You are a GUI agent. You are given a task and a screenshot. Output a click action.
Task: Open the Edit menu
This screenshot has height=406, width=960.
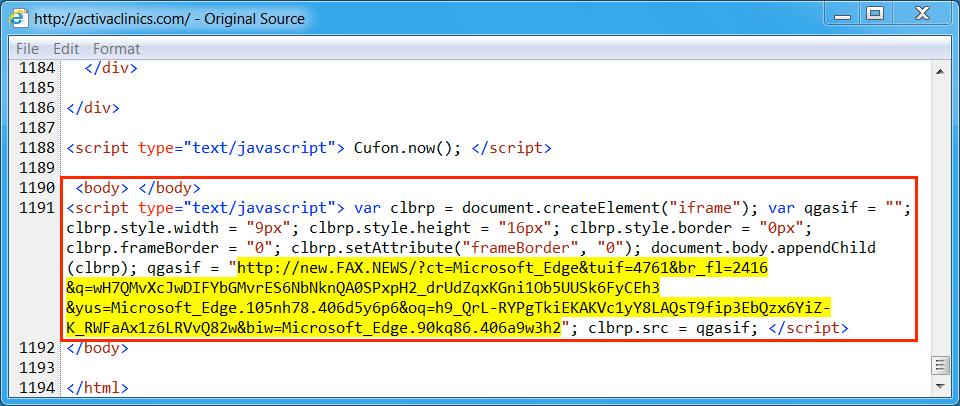[x=66, y=48]
